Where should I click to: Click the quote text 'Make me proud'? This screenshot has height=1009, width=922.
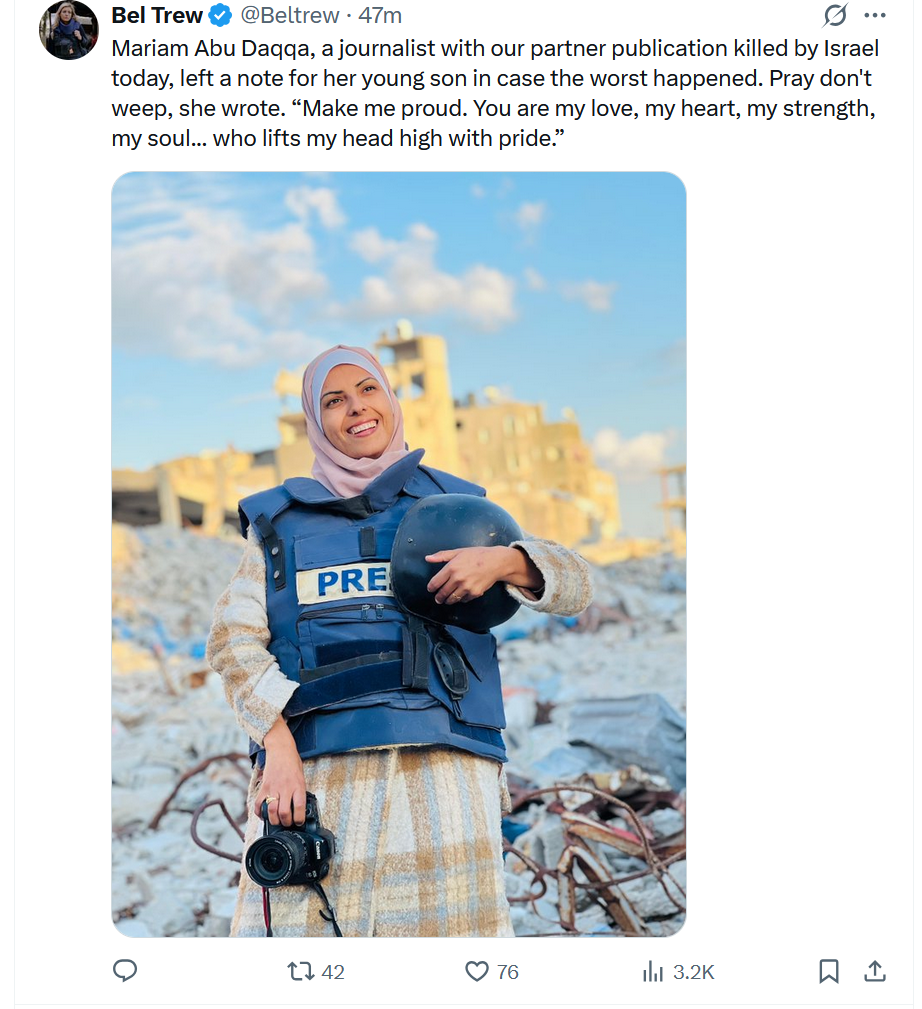click(x=384, y=108)
